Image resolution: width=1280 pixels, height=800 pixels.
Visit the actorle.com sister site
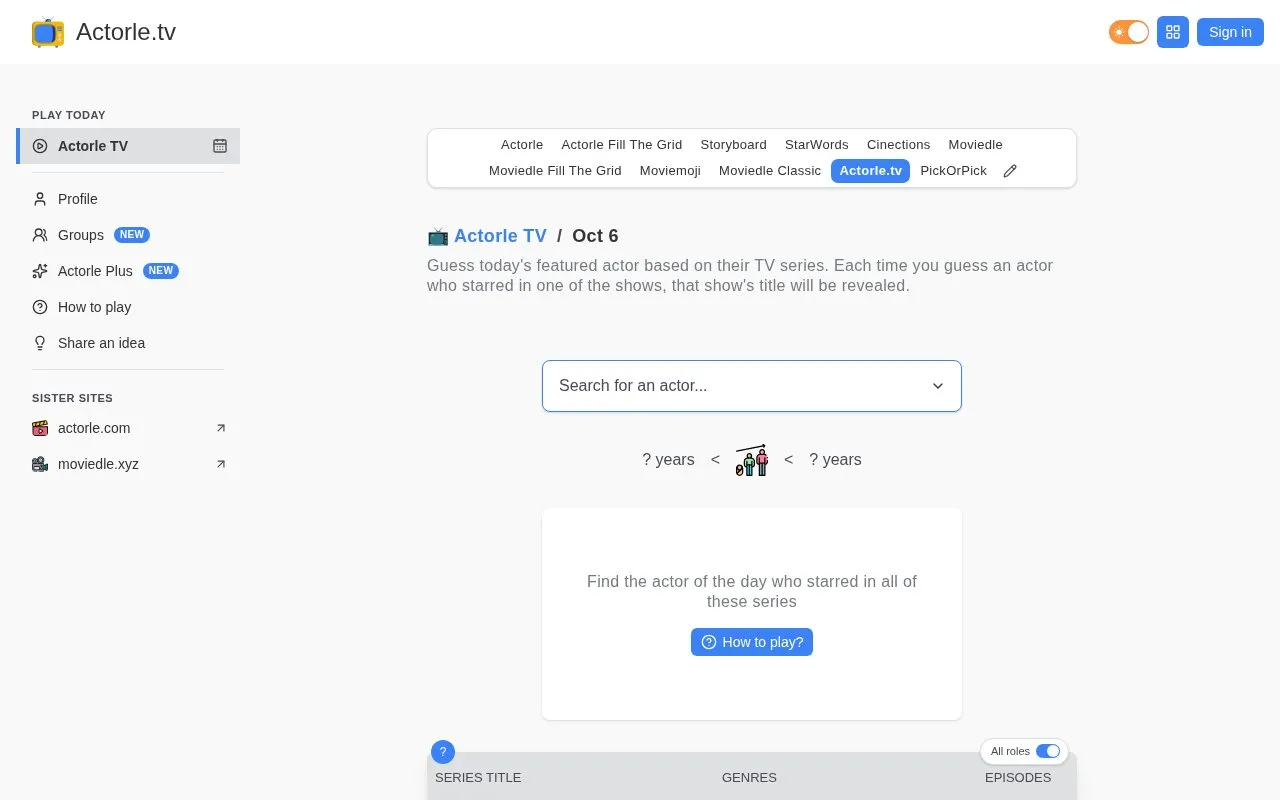pyautogui.click(x=128, y=428)
